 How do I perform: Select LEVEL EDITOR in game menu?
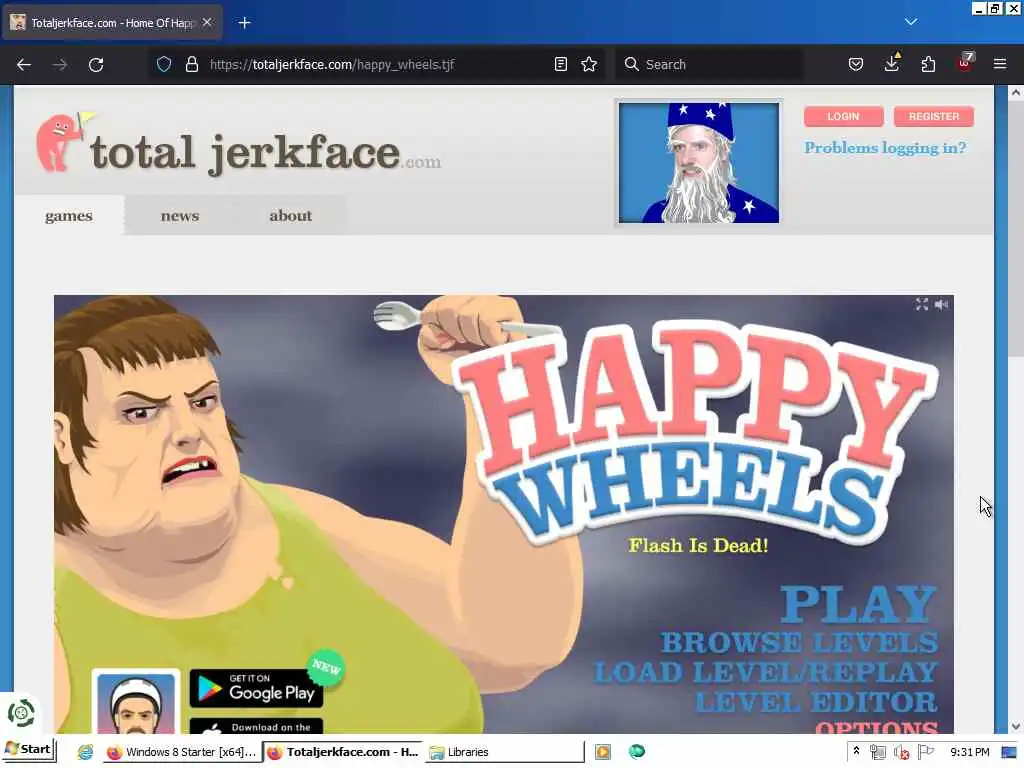tap(816, 703)
